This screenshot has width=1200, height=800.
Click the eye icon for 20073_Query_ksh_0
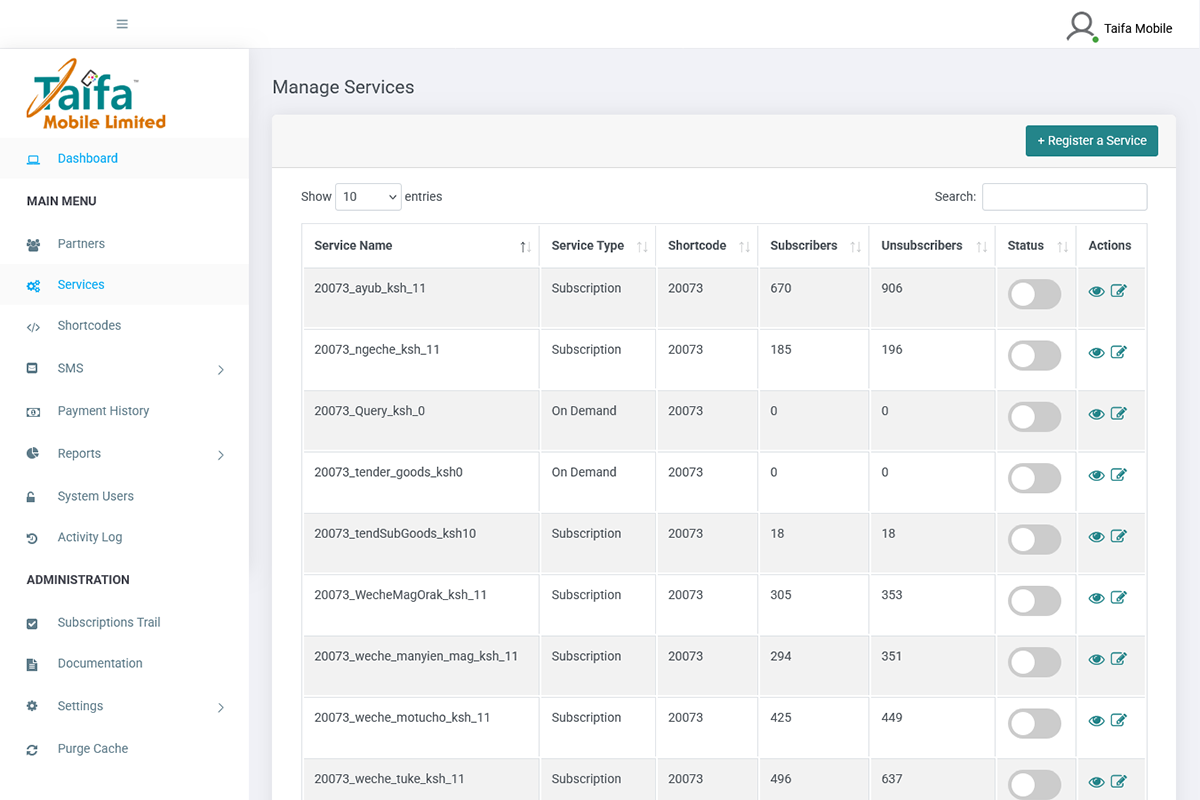[x=1096, y=414]
